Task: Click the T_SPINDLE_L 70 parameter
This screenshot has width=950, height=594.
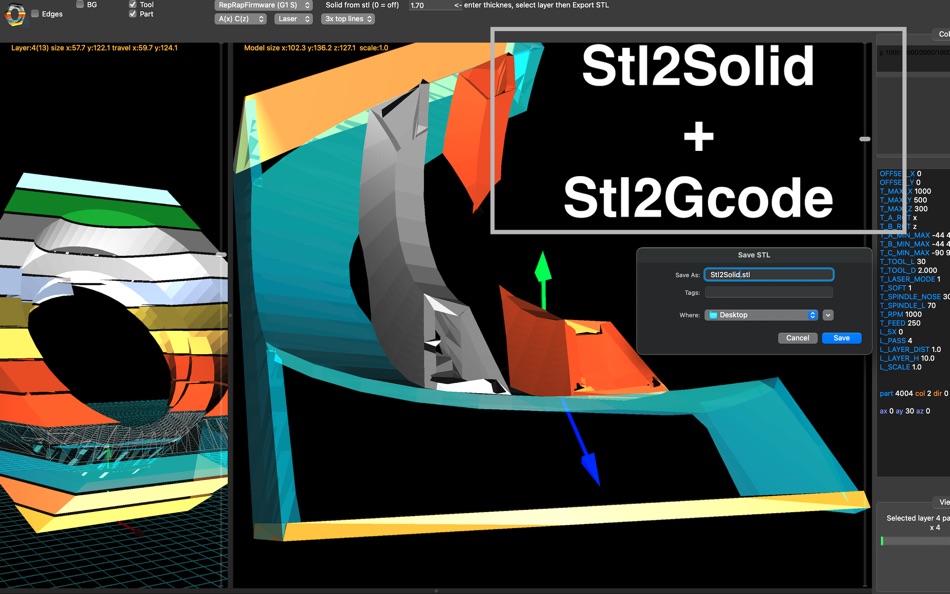Action: coord(908,305)
